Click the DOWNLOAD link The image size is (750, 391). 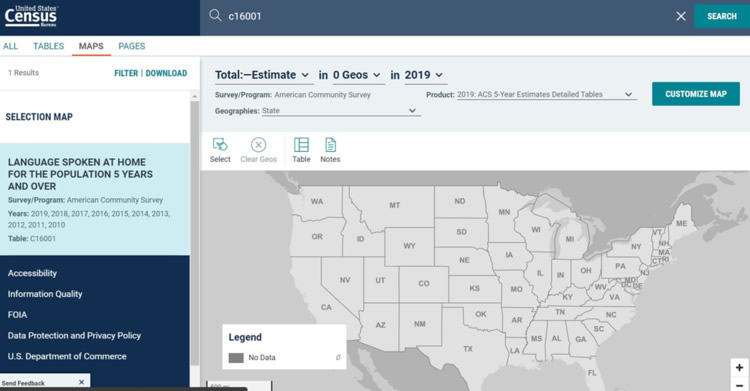pos(166,73)
